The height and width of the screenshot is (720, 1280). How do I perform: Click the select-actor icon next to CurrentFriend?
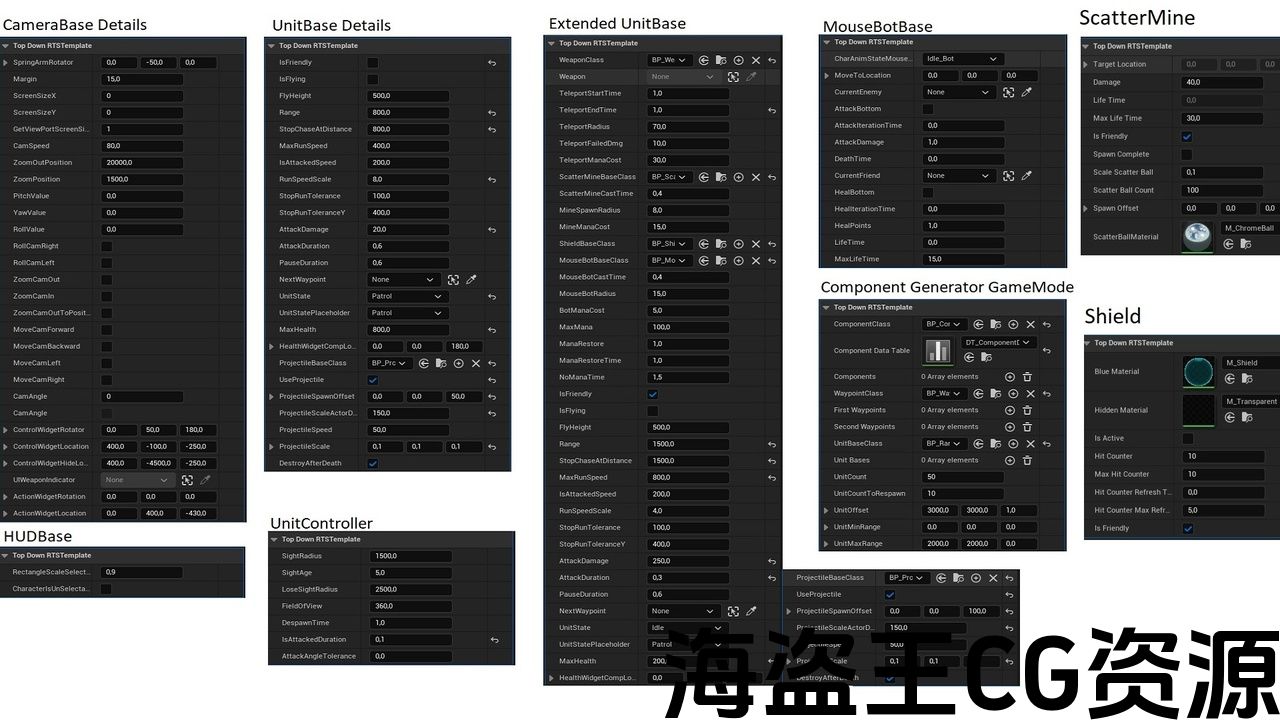tap(1008, 176)
